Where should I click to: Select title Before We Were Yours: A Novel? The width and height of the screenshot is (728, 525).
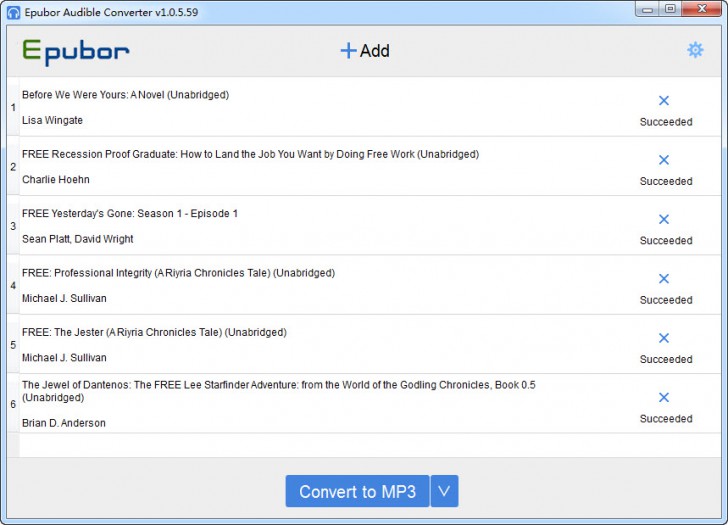(125, 95)
